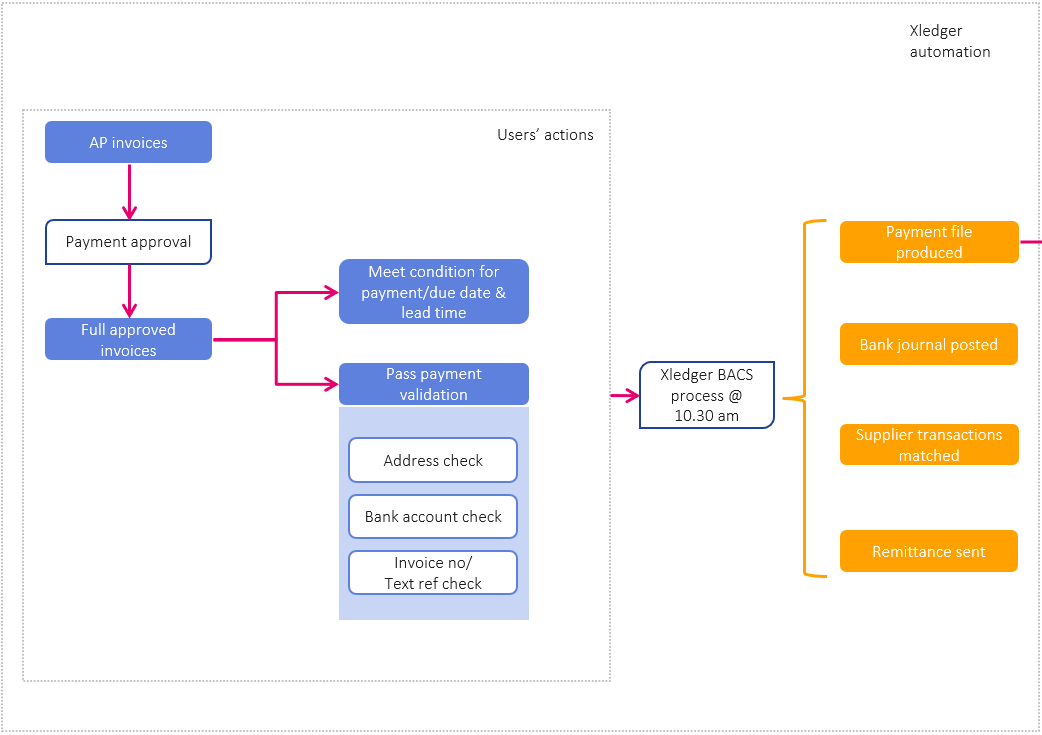1042x735 pixels.
Task: Click the Invoice no/Text ref check box
Action: 432,572
